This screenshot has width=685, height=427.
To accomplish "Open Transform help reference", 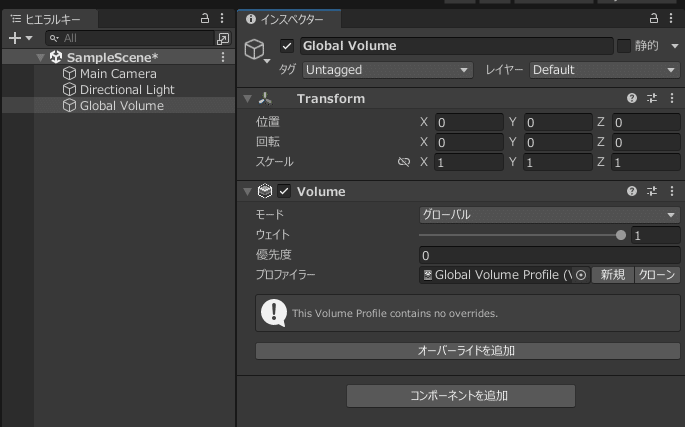I will click(632, 98).
